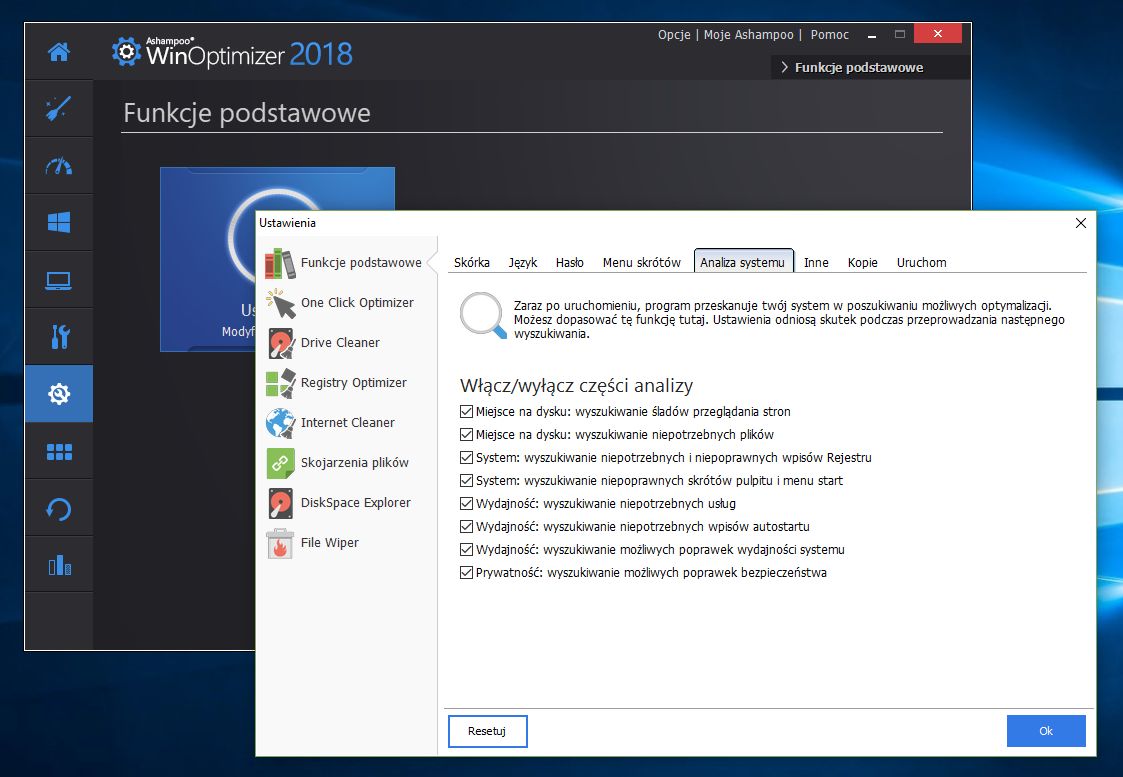Uncheck disk space browsing traces search
This screenshot has width=1123, height=777.
click(466, 412)
